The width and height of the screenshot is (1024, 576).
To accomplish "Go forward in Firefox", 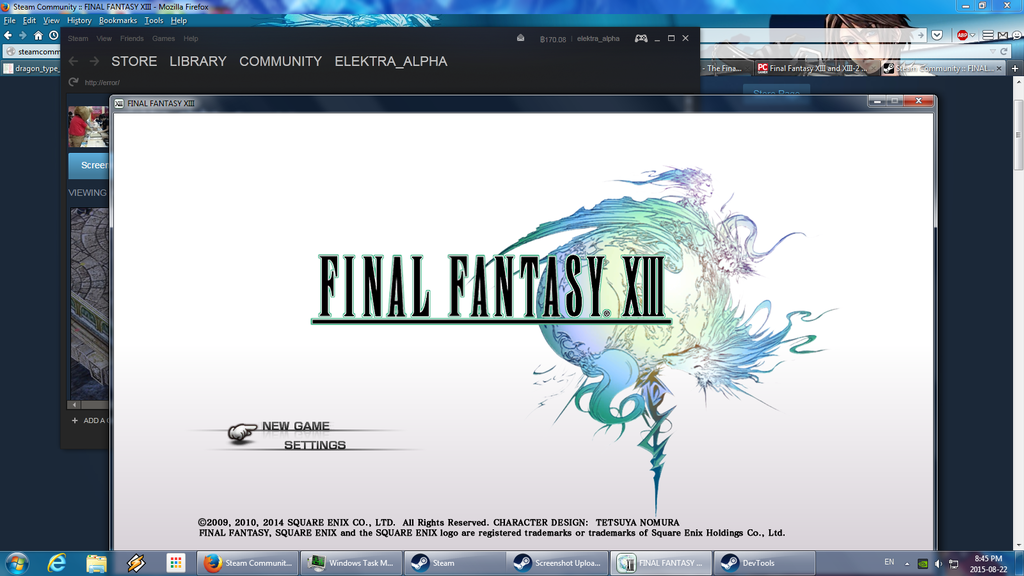I will 23,35.
